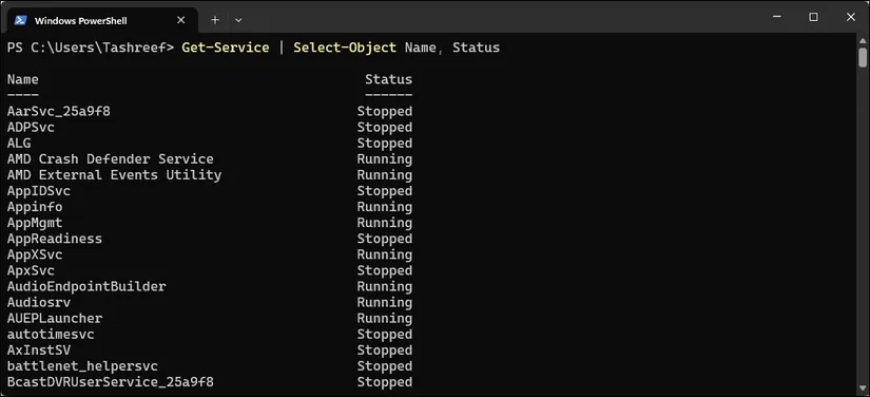Screen dimensions: 870x397
Task: Click the Running status of Audiosrv
Action: coord(385,303)
